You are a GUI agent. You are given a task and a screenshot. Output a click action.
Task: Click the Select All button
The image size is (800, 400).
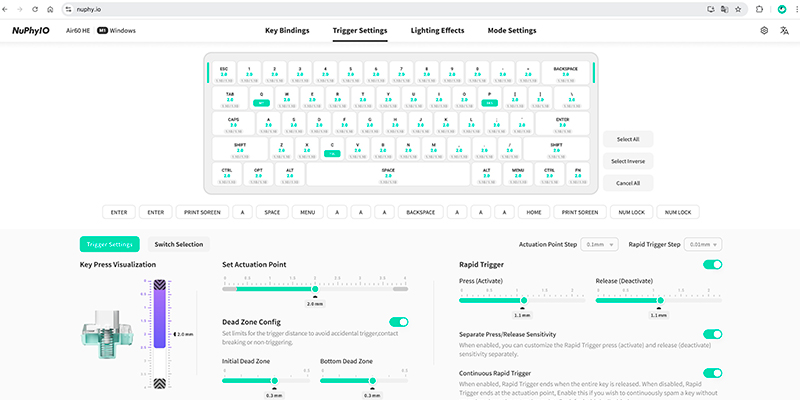pos(628,139)
